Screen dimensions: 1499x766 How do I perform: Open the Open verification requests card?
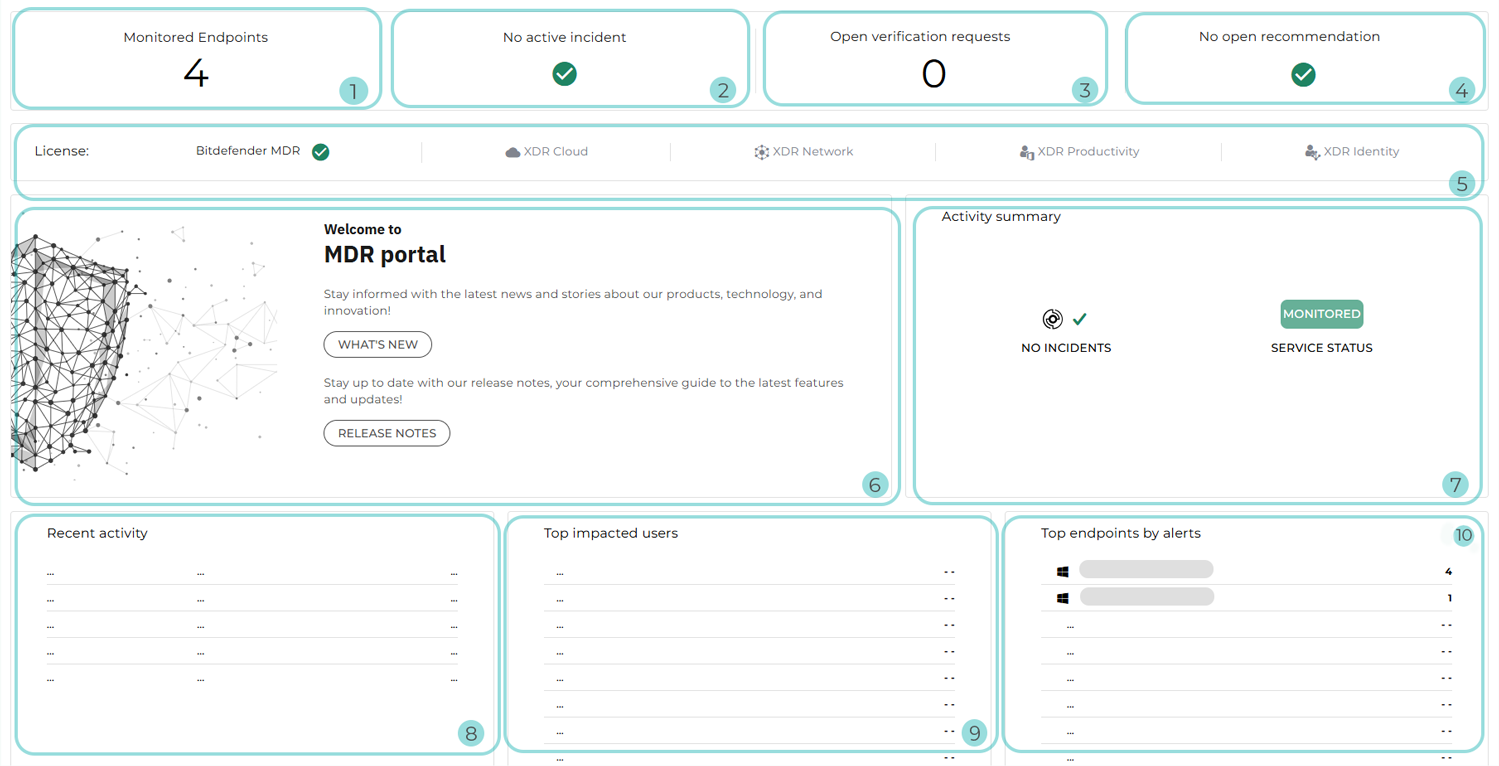(x=933, y=60)
